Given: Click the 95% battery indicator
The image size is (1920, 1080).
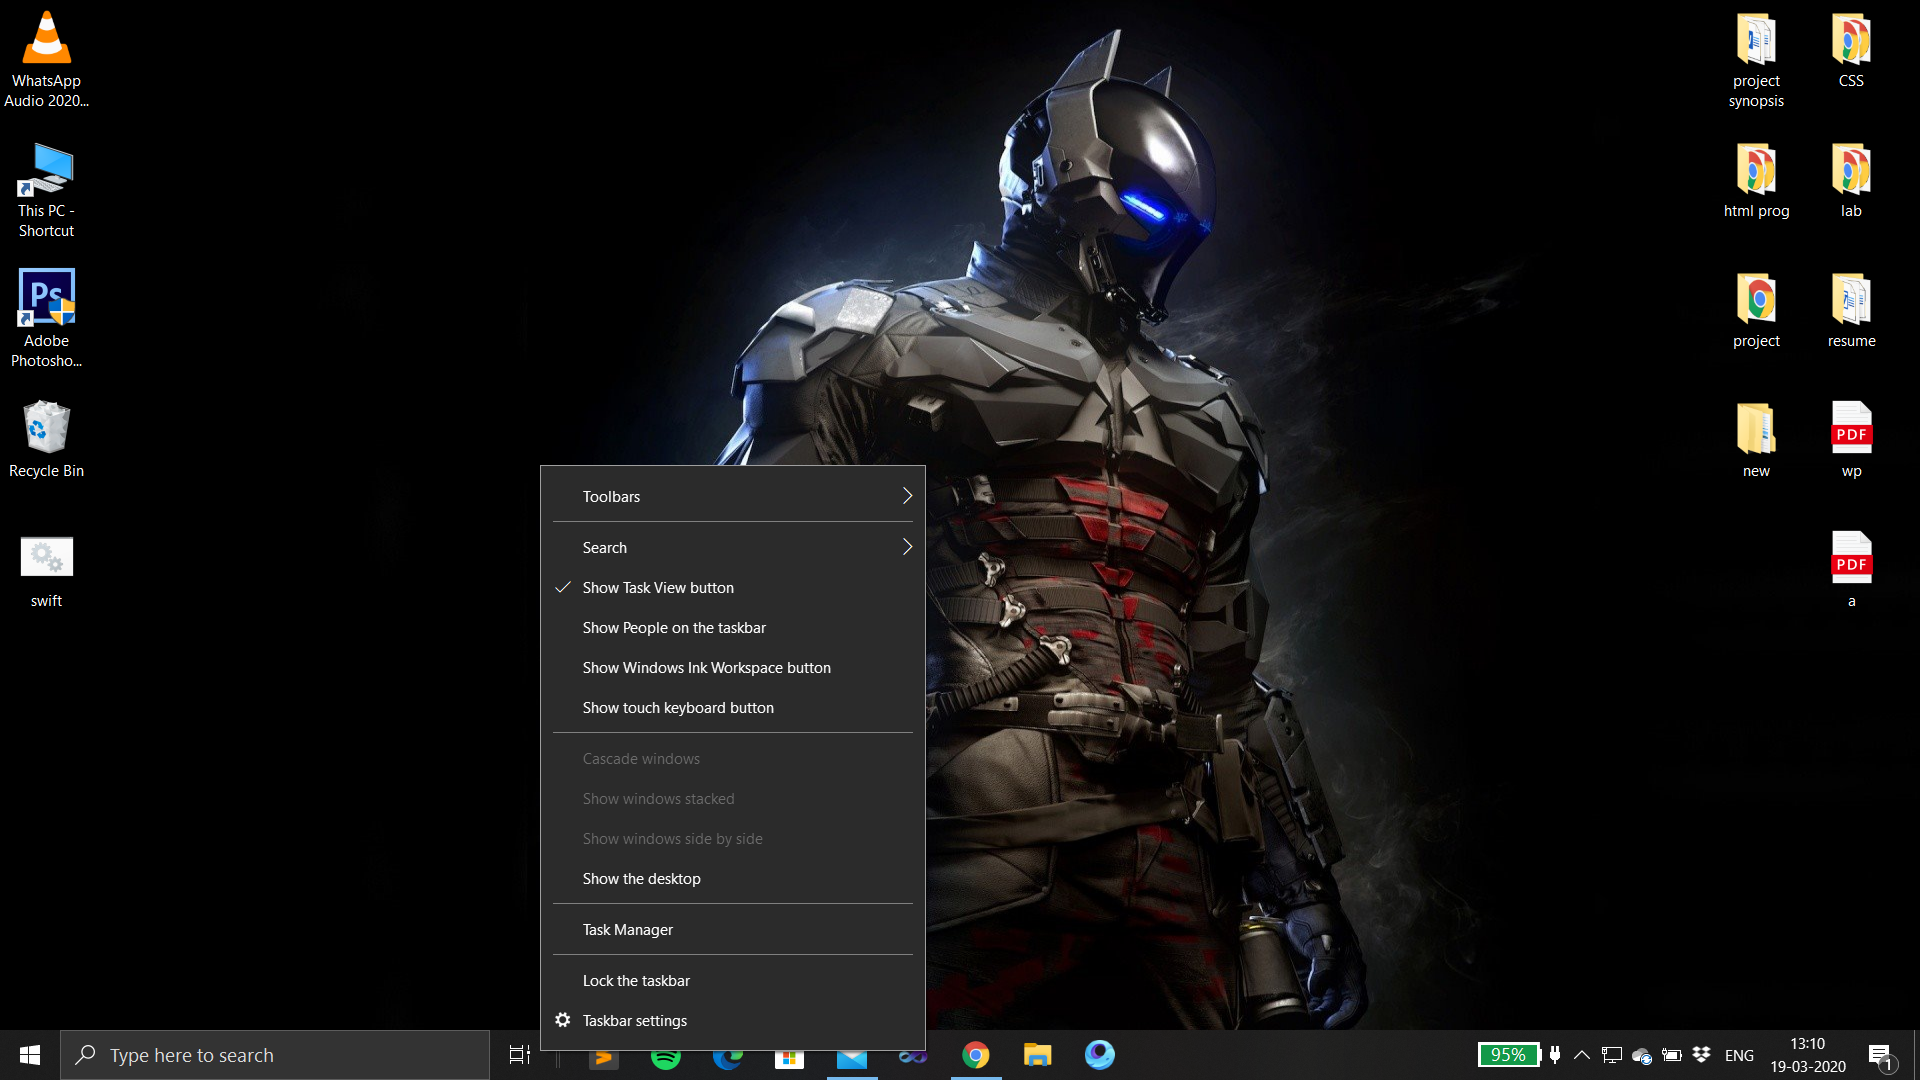Looking at the screenshot, I should pos(1508,1055).
